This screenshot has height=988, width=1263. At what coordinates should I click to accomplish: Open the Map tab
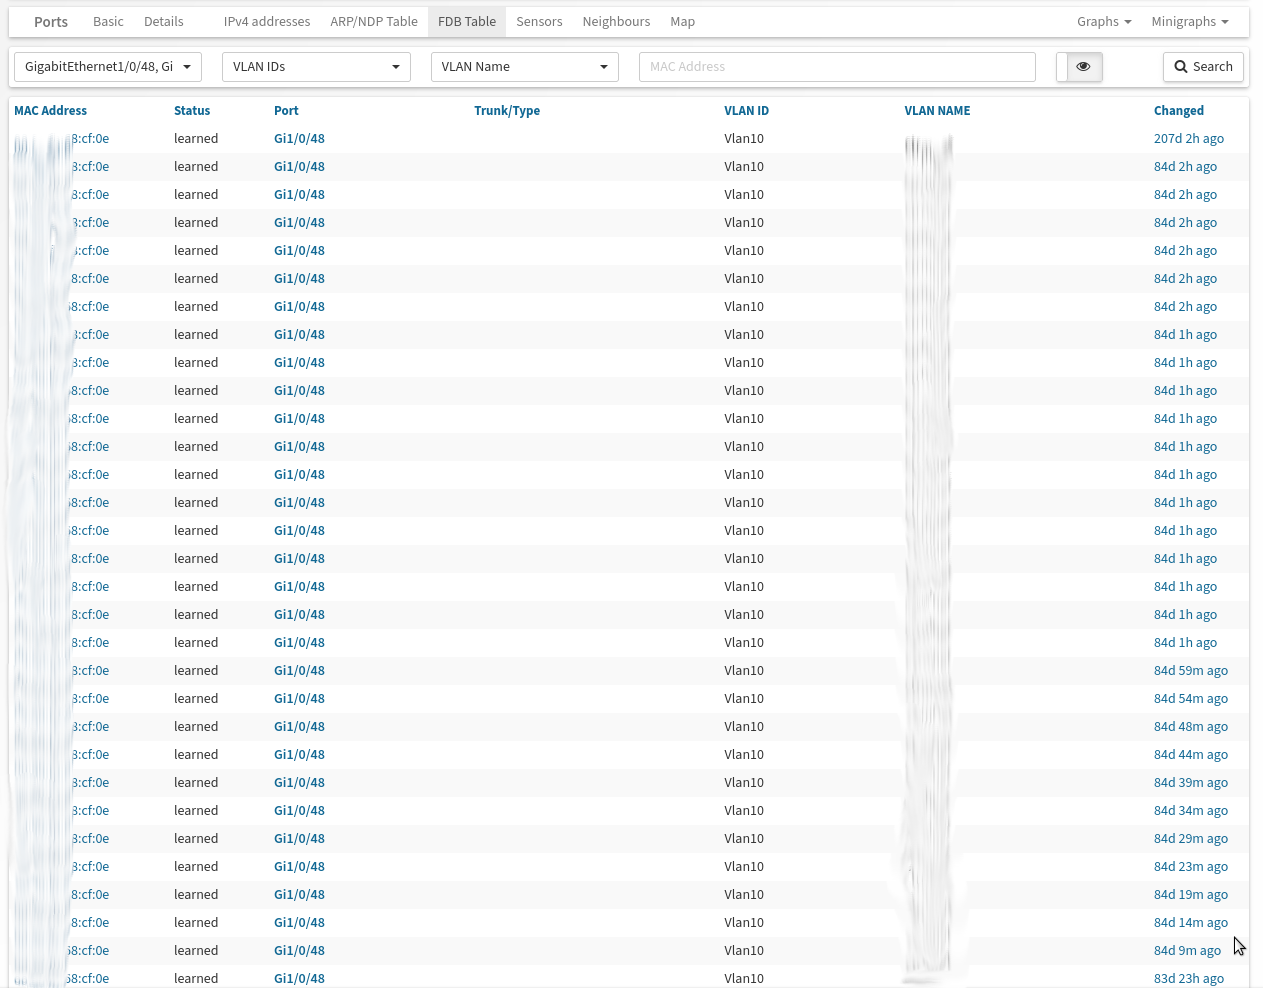682,22
